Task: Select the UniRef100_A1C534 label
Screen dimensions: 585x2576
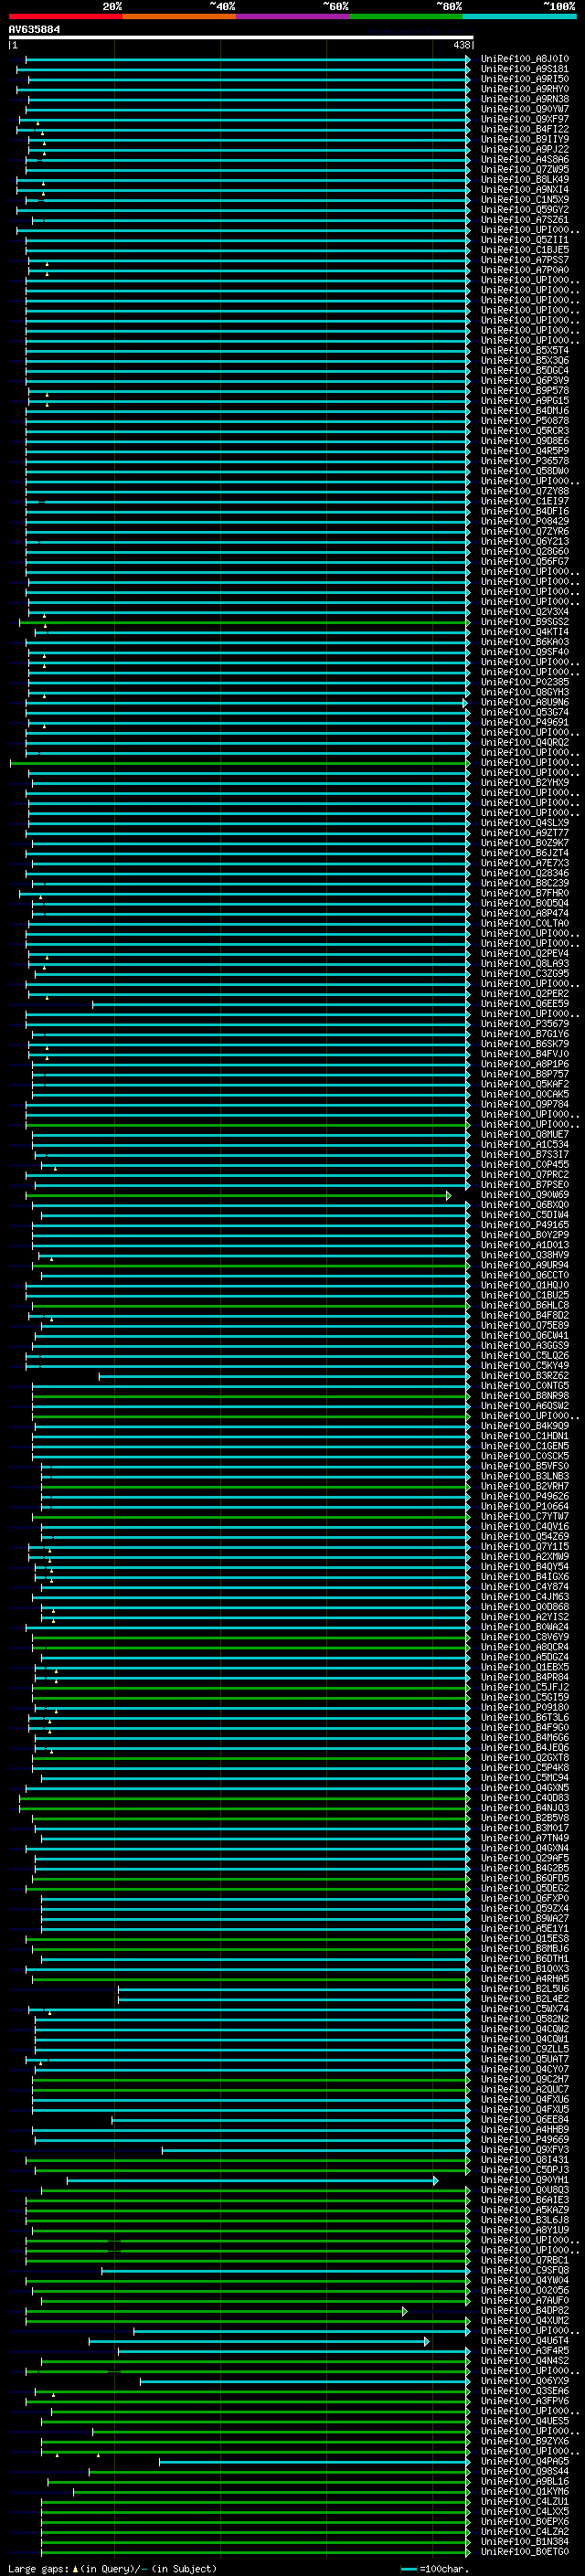Action: pos(525,1144)
